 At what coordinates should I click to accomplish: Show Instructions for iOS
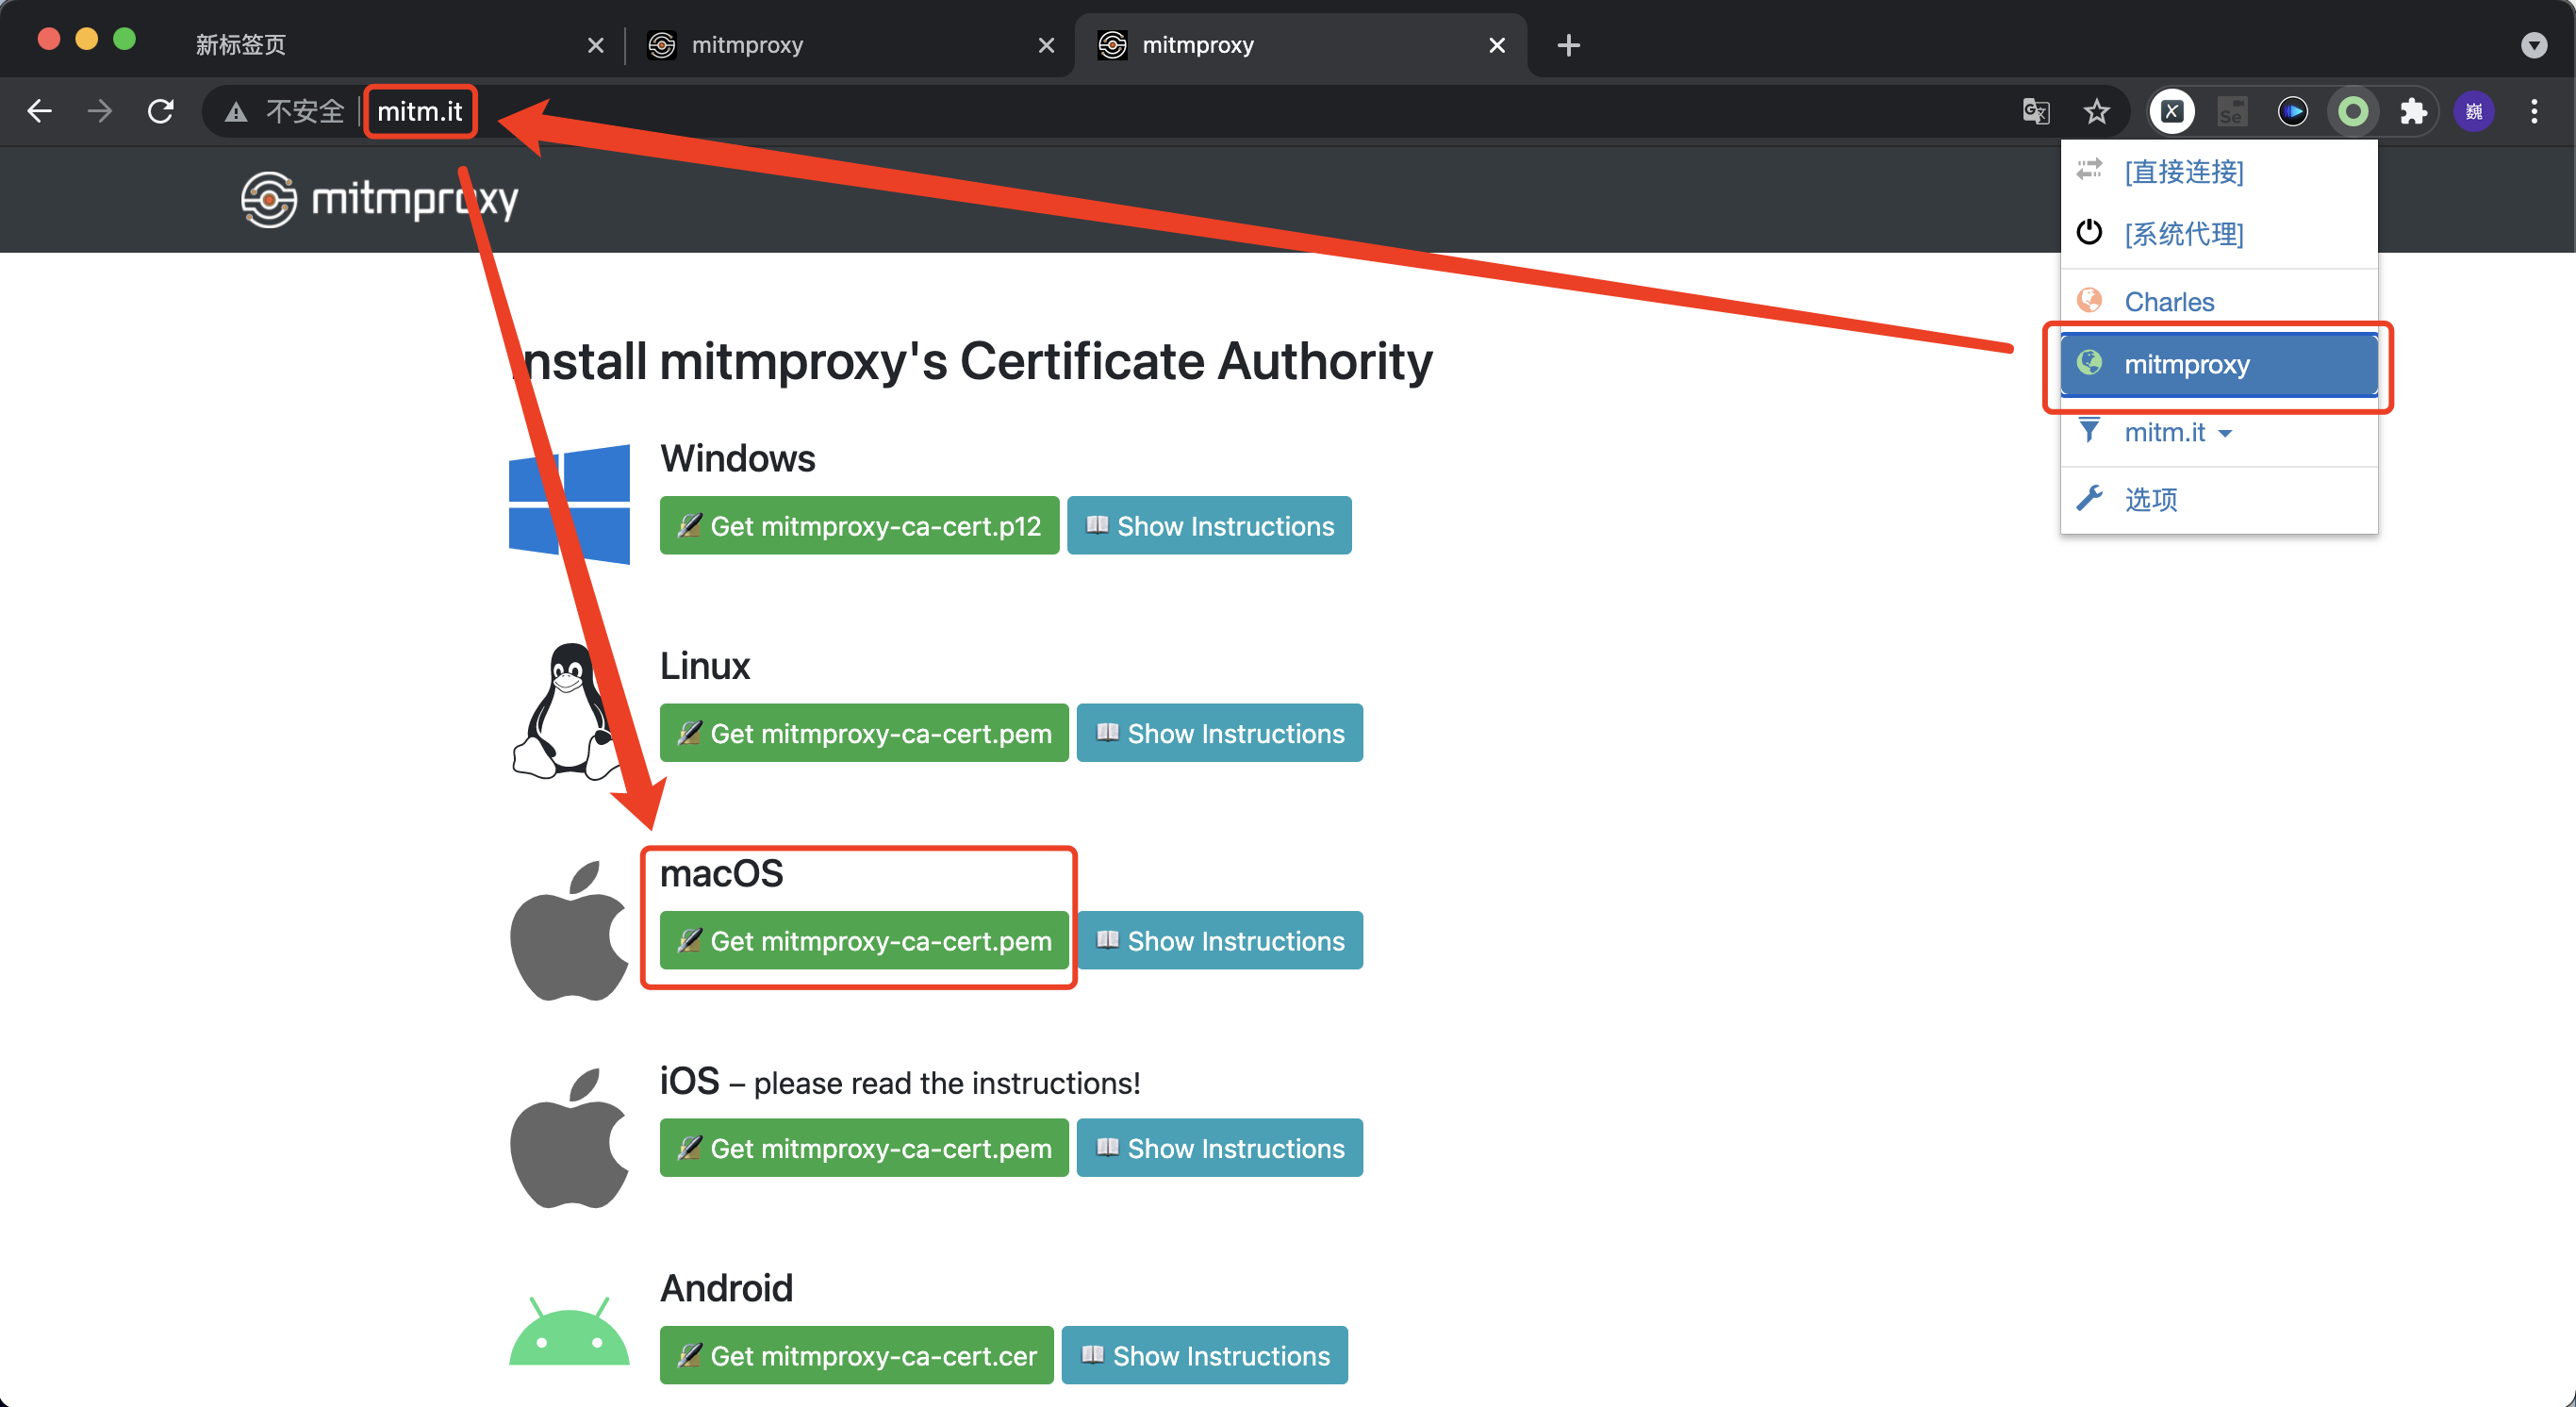click(1220, 1148)
